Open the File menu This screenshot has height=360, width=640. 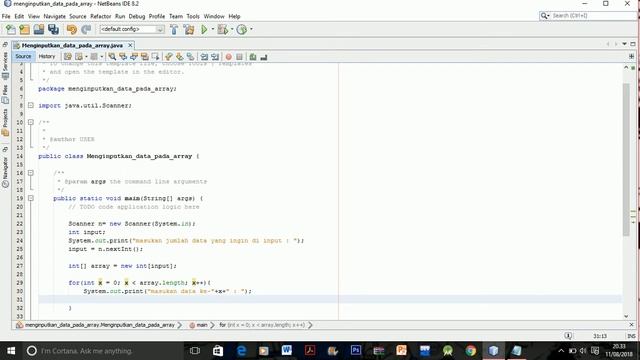click(6, 16)
